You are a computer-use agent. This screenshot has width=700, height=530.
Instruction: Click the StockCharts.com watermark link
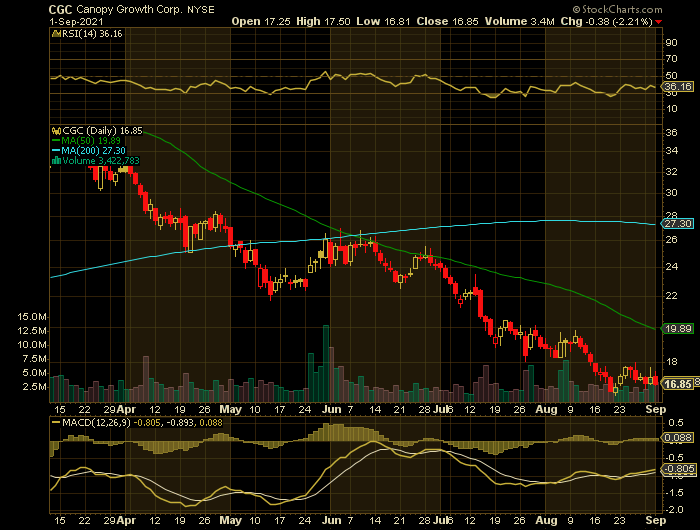pyautogui.click(x=618, y=9)
